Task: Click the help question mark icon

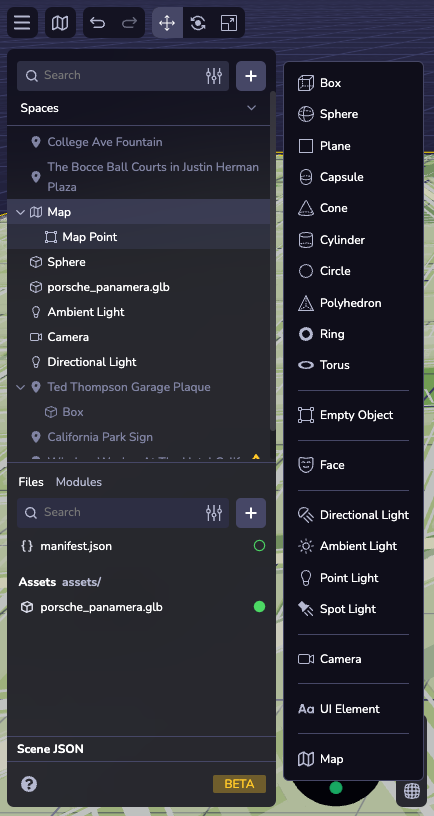Action: click(x=29, y=784)
